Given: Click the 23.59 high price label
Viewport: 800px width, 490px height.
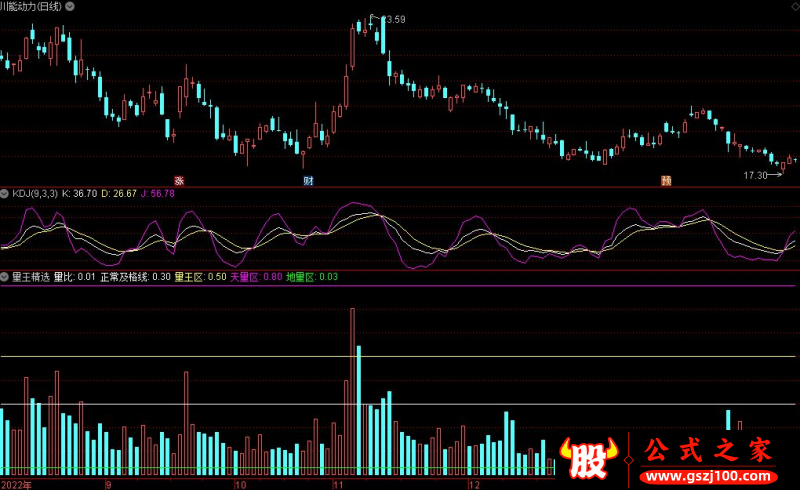Looking at the screenshot, I should pyautogui.click(x=393, y=19).
